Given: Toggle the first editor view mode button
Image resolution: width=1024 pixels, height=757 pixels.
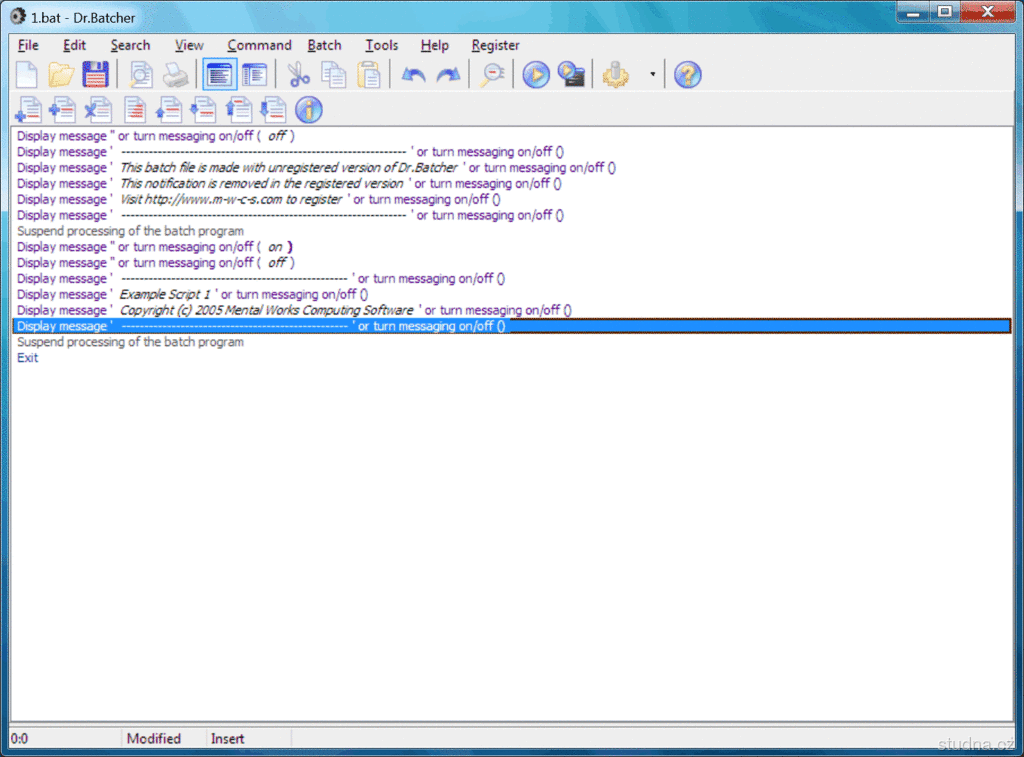Looking at the screenshot, I should click(x=219, y=75).
